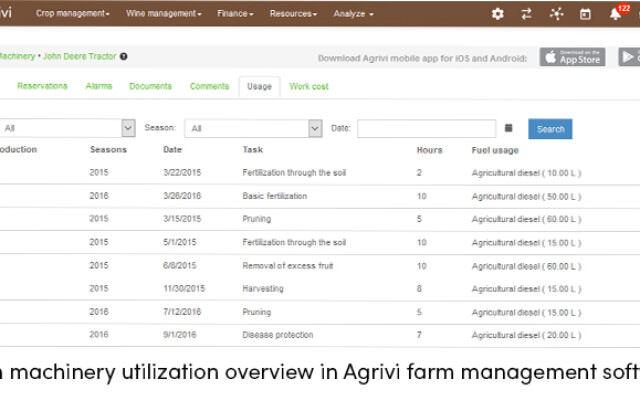Click the 11/30/2015 date cell
Image resolution: width=640 pixels, height=400 pixels.
[x=184, y=289]
